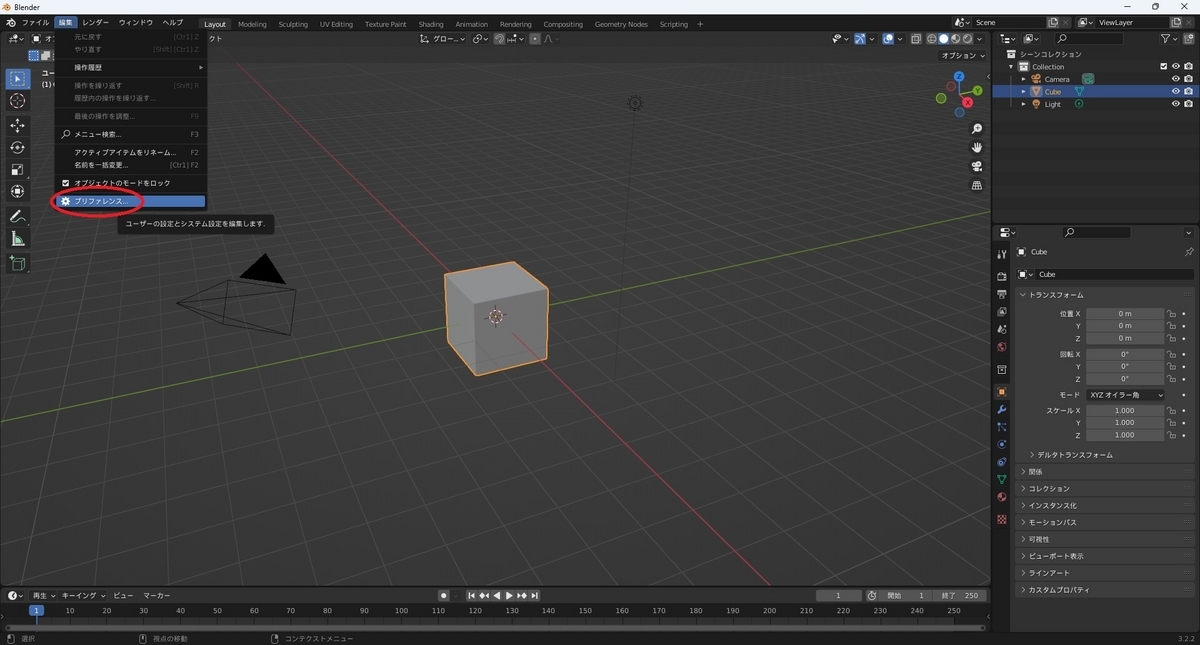
Task: Open the Modifier properties wrench tab
Action: pyautogui.click(x=1001, y=410)
